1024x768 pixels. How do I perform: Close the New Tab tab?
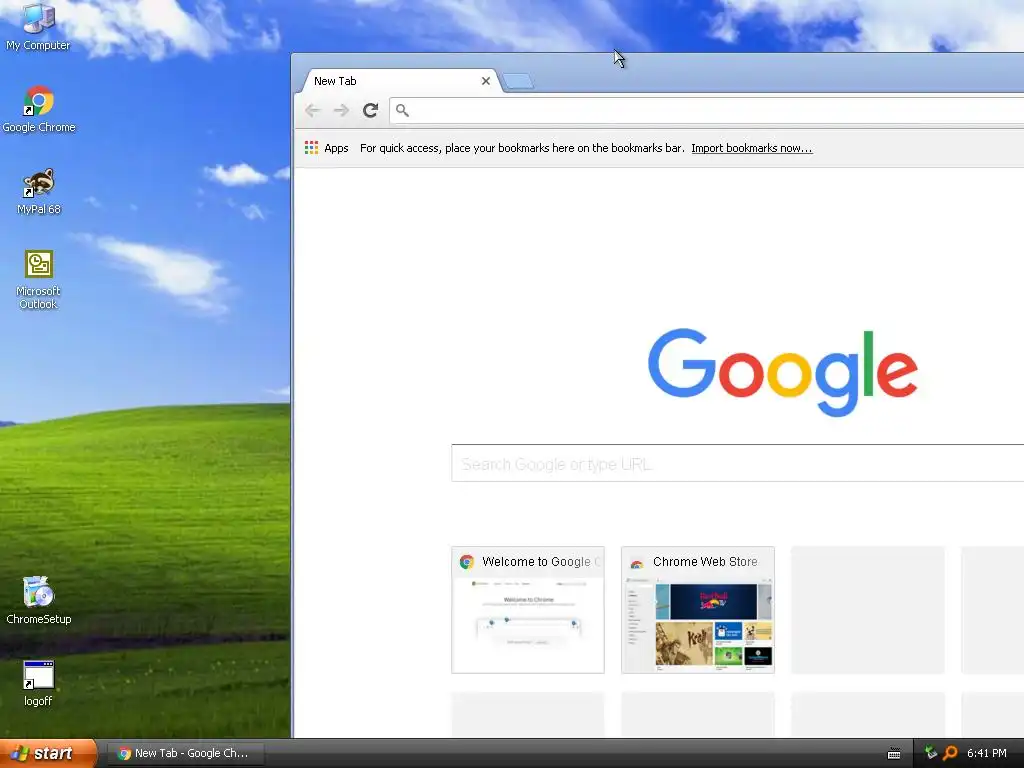pos(485,81)
